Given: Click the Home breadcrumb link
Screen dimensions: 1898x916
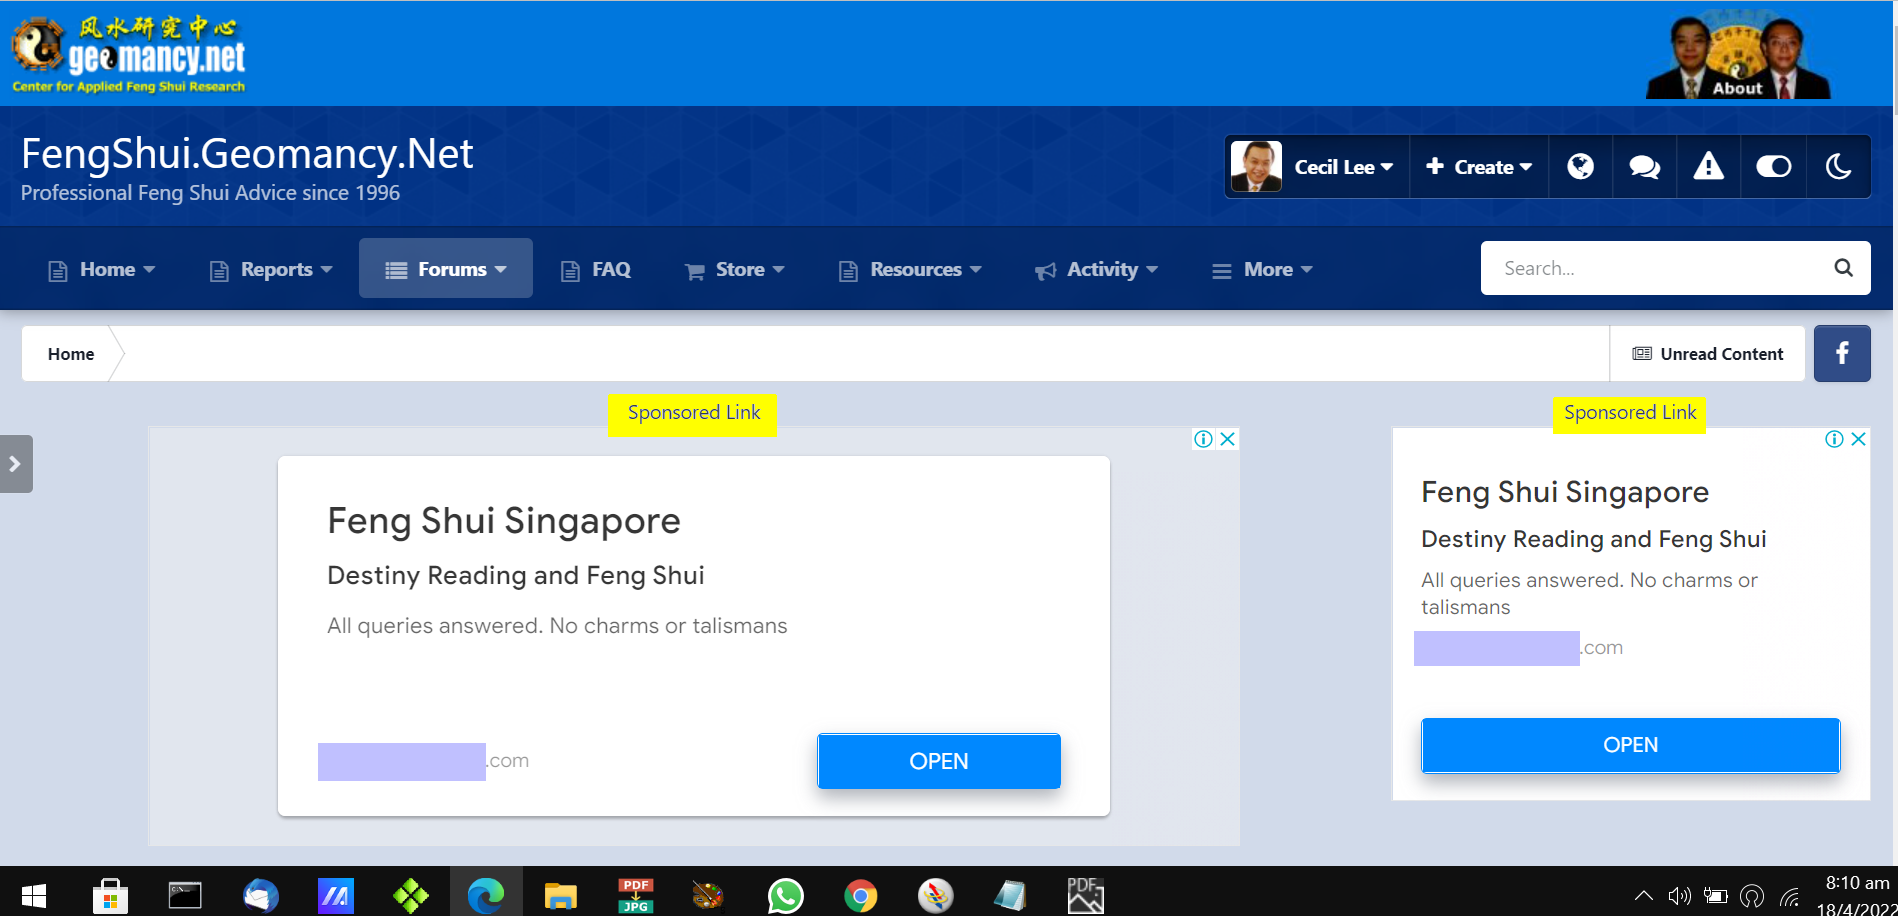Looking at the screenshot, I should [x=71, y=354].
